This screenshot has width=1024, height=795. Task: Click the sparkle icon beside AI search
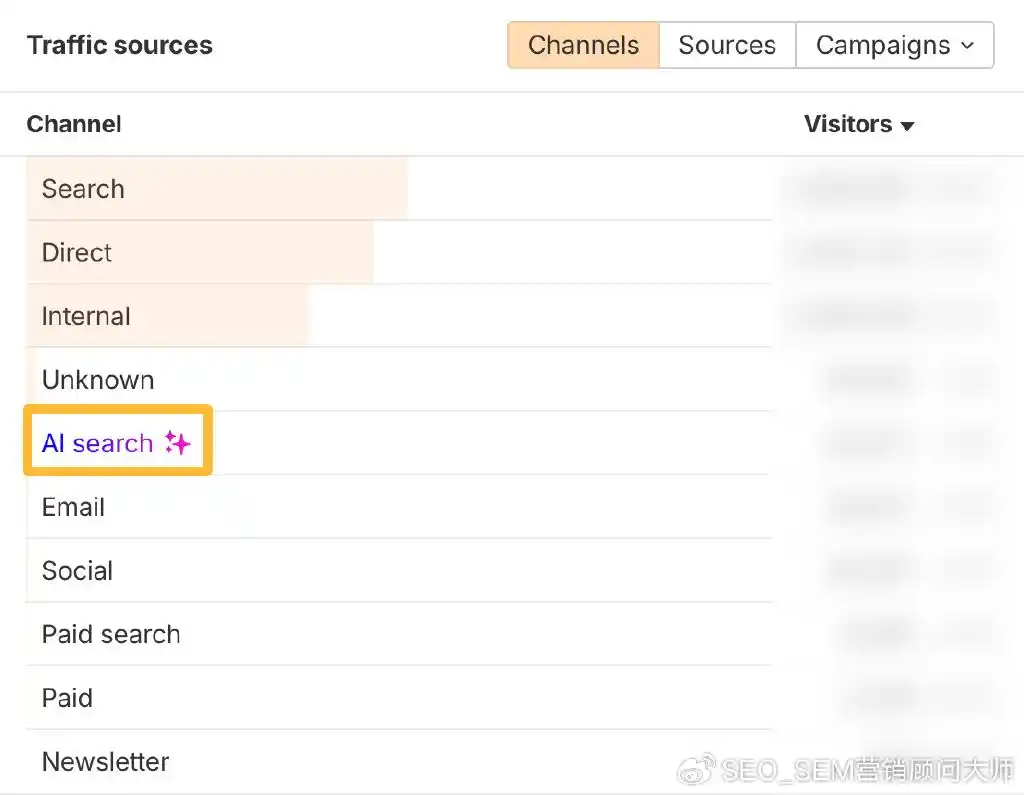coord(177,443)
